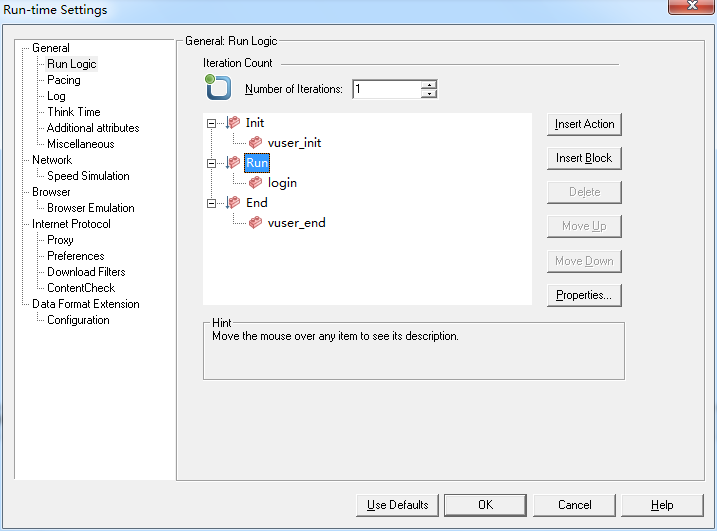
Task: Decrease the number of iterations with down arrow
Action: (x=429, y=93)
